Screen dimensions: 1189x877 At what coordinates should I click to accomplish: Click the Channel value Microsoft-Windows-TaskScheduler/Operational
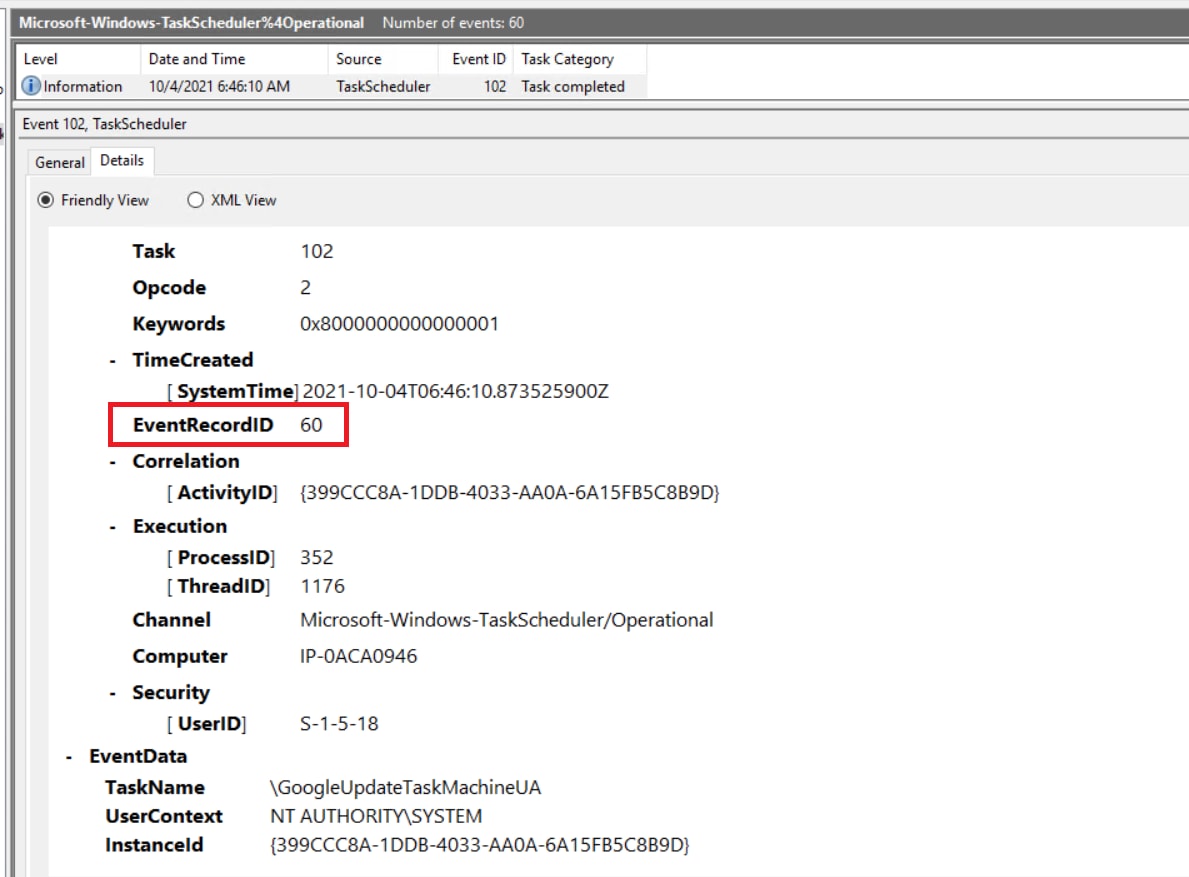click(x=507, y=621)
